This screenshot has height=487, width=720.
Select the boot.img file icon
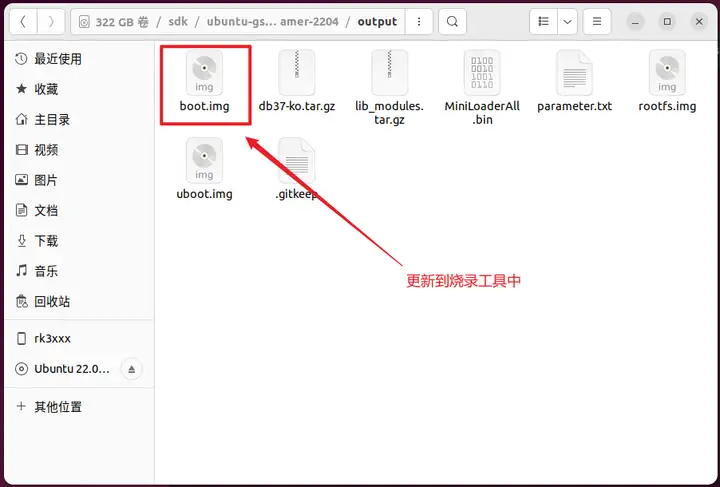point(204,73)
